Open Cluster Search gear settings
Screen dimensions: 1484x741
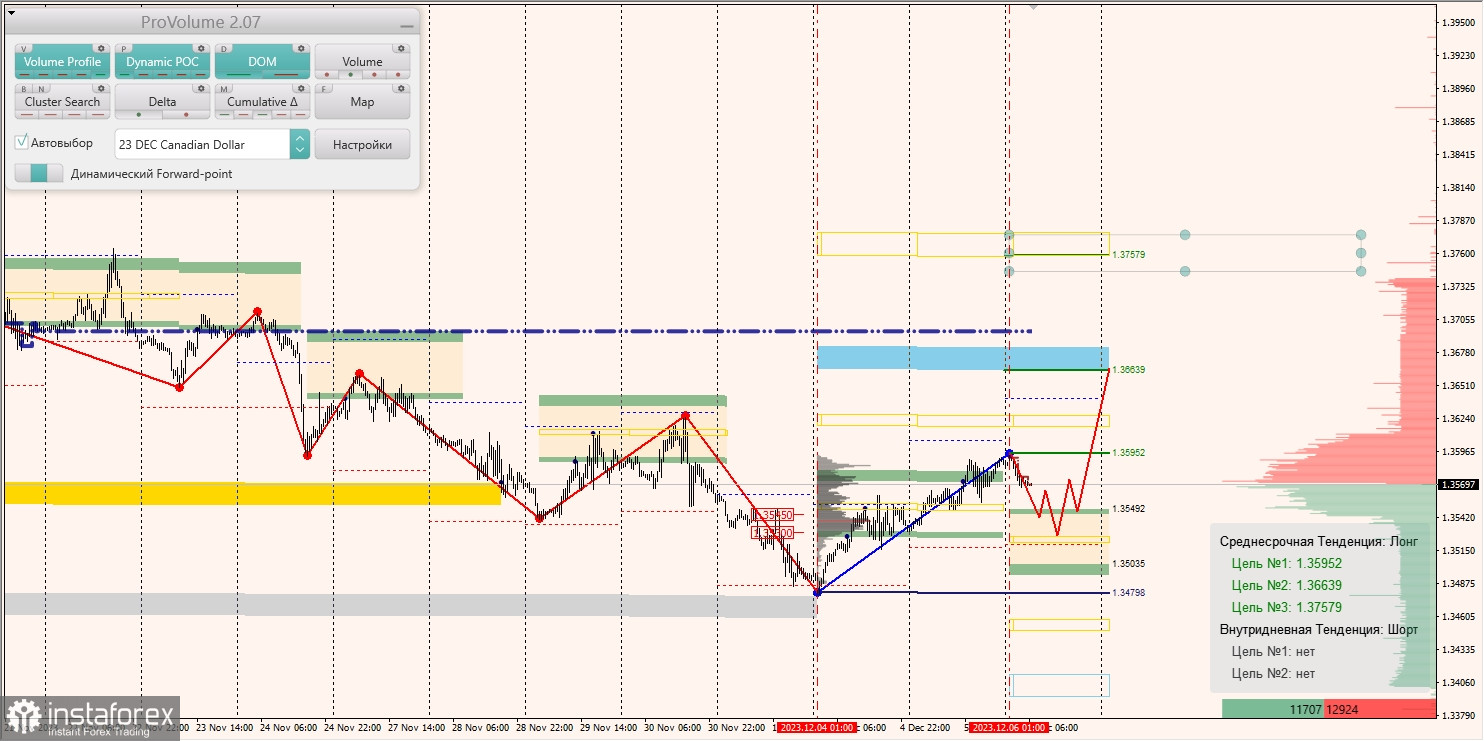point(101,88)
